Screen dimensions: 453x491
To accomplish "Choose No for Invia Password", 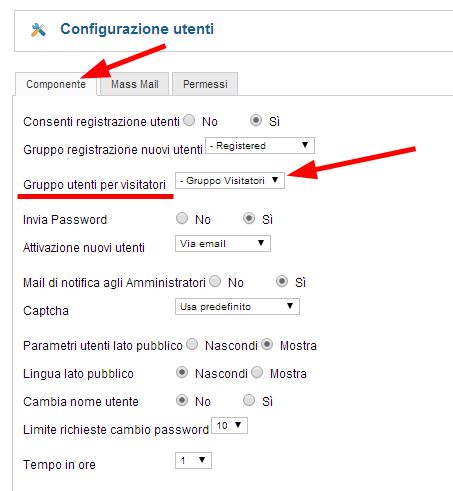I will tap(182, 218).
